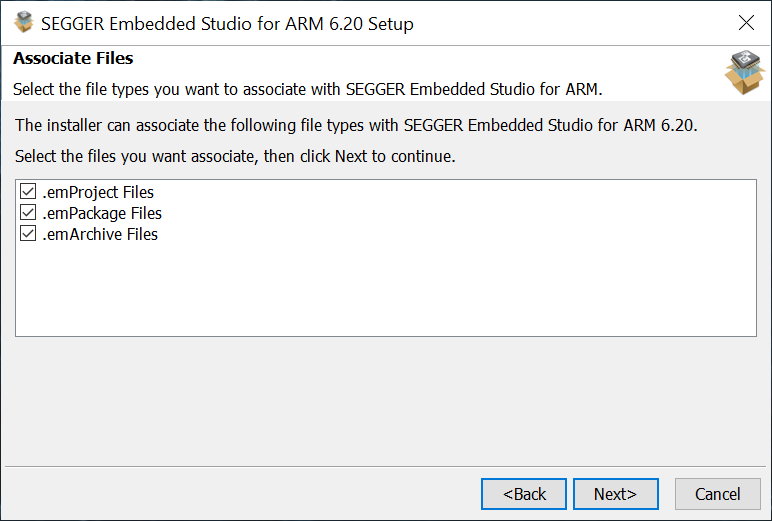Click the installer package box icon

click(x=744, y=72)
